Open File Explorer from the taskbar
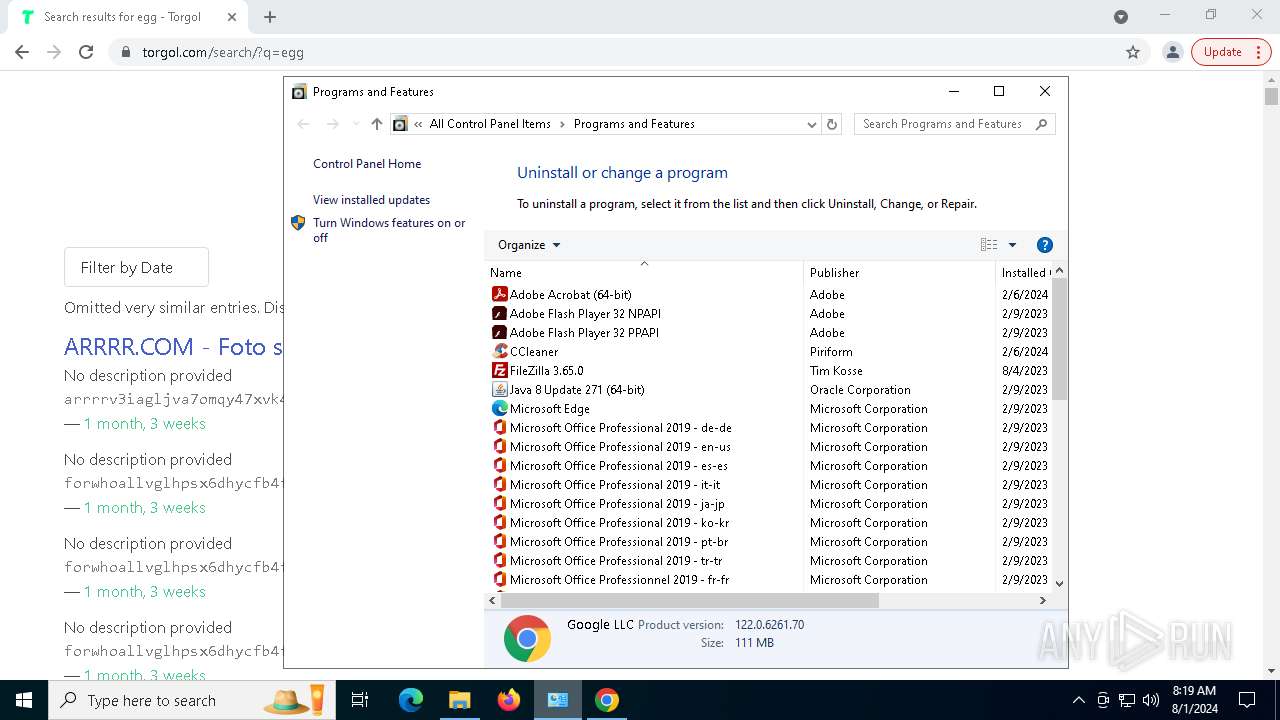 coord(459,700)
